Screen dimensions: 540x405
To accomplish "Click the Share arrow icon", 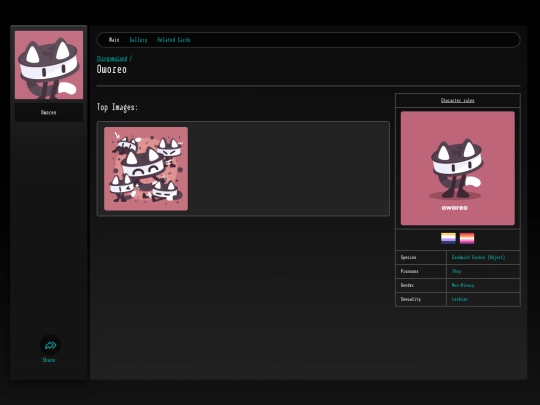I will pyautogui.click(x=50, y=345).
